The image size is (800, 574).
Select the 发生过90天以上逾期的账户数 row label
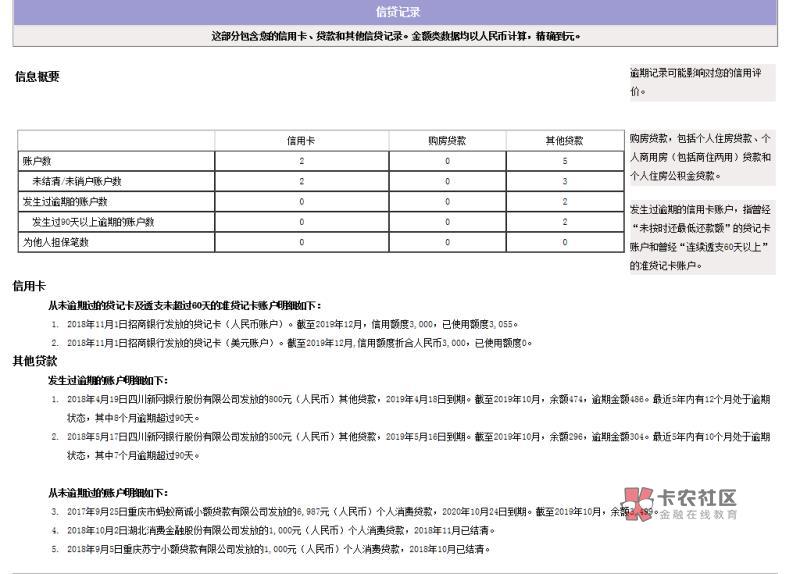93,222
